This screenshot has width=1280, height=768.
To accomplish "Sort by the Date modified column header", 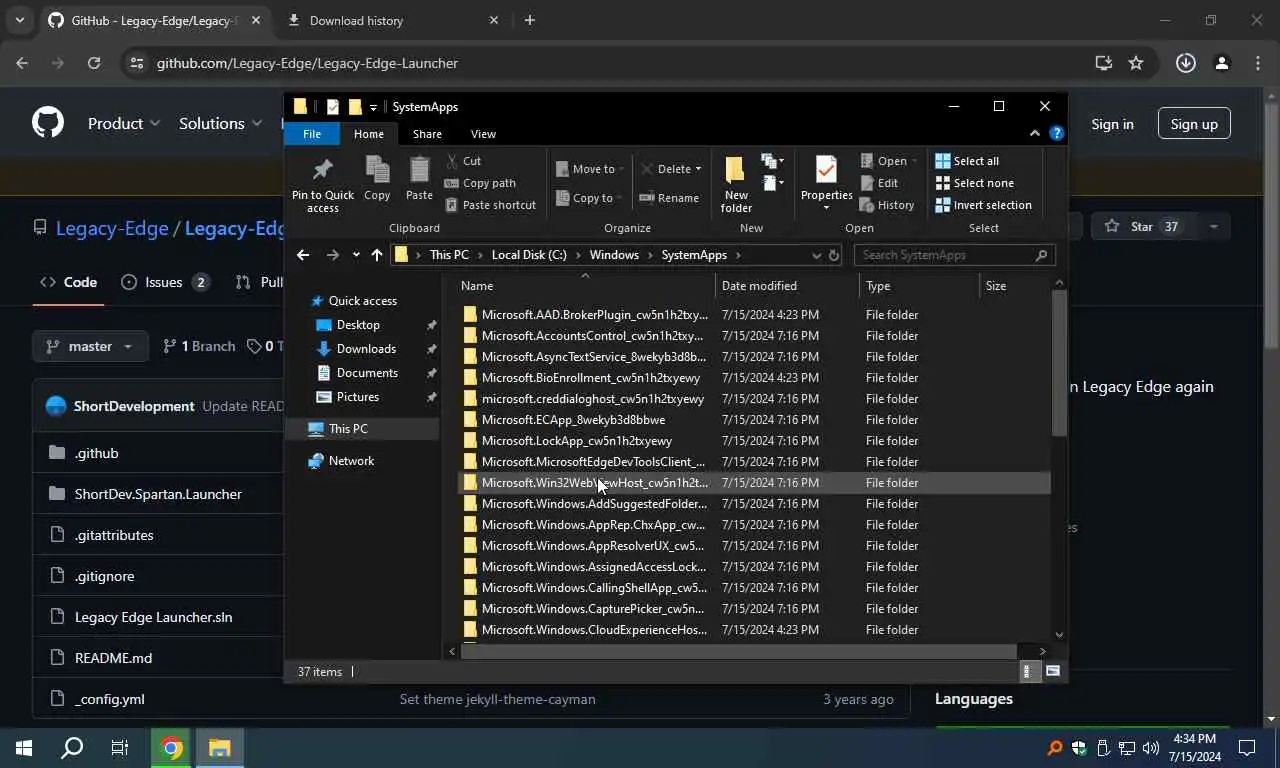I will [x=786, y=286].
